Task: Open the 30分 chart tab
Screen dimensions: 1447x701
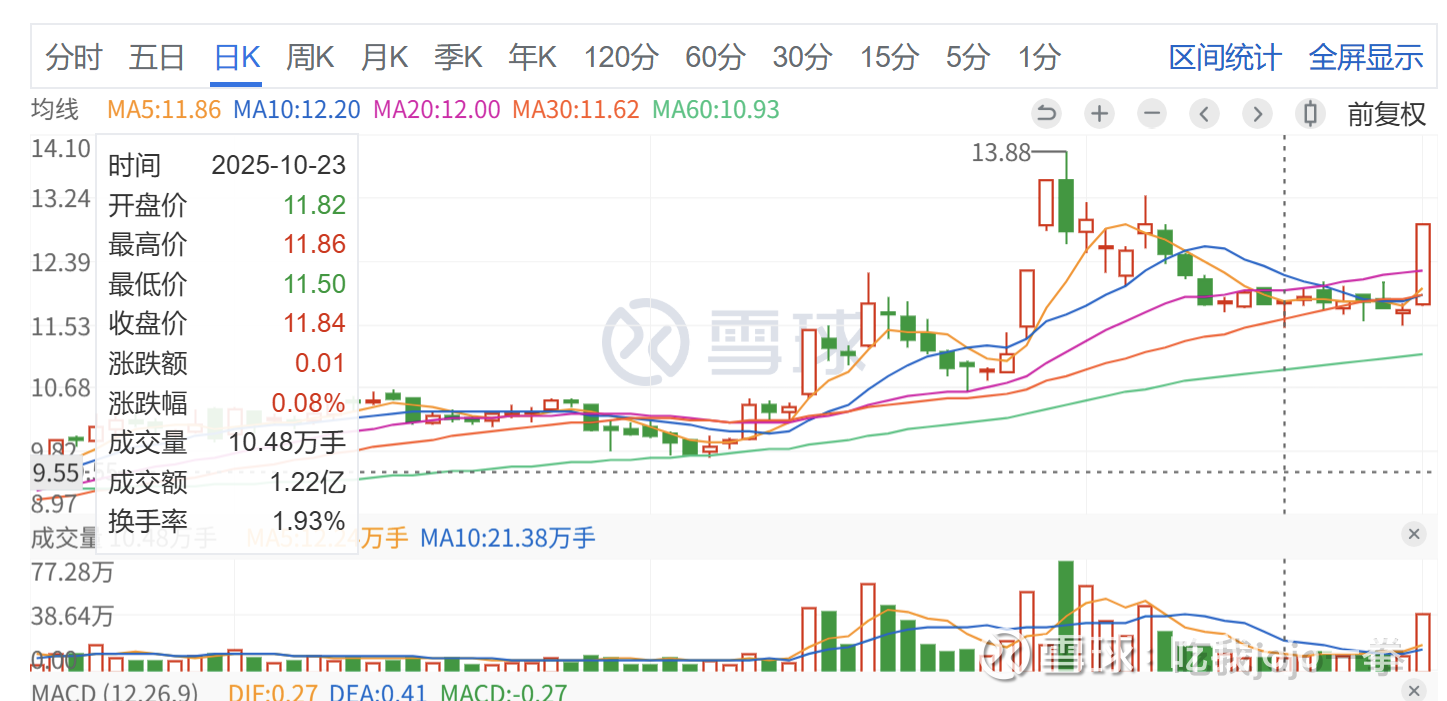Action: click(802, 57)
